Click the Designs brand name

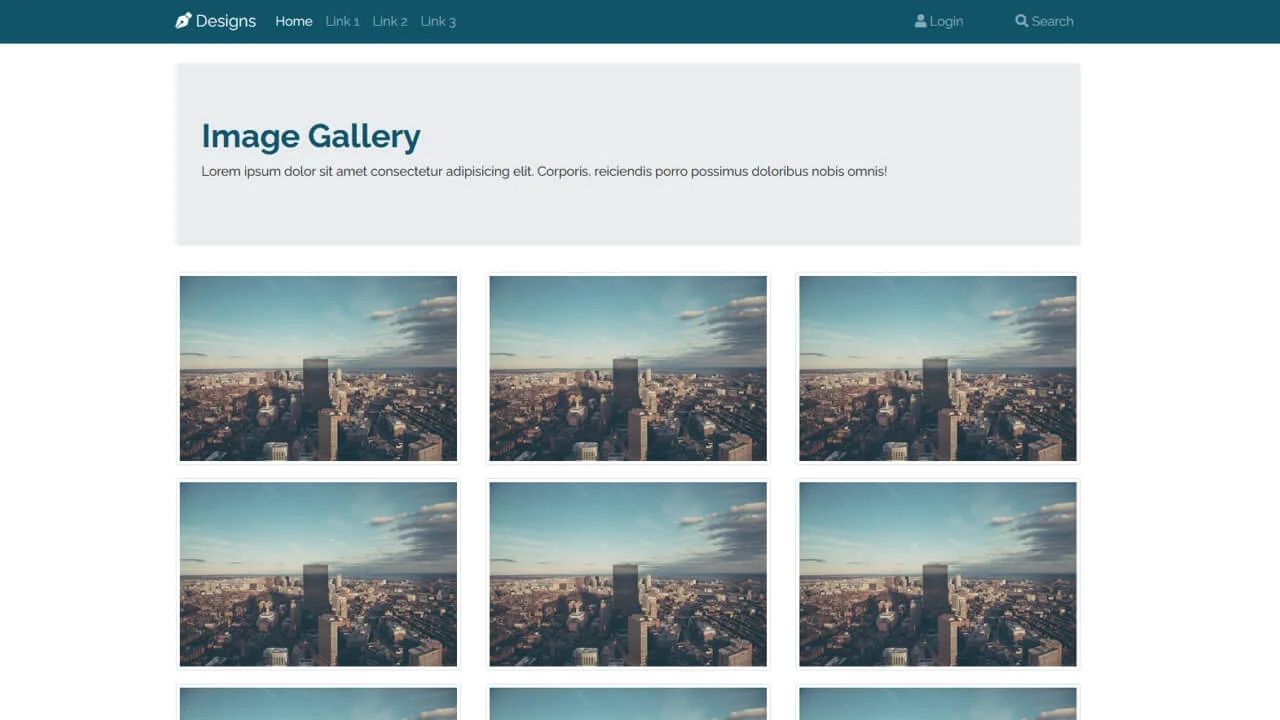(x=226, y=21)
